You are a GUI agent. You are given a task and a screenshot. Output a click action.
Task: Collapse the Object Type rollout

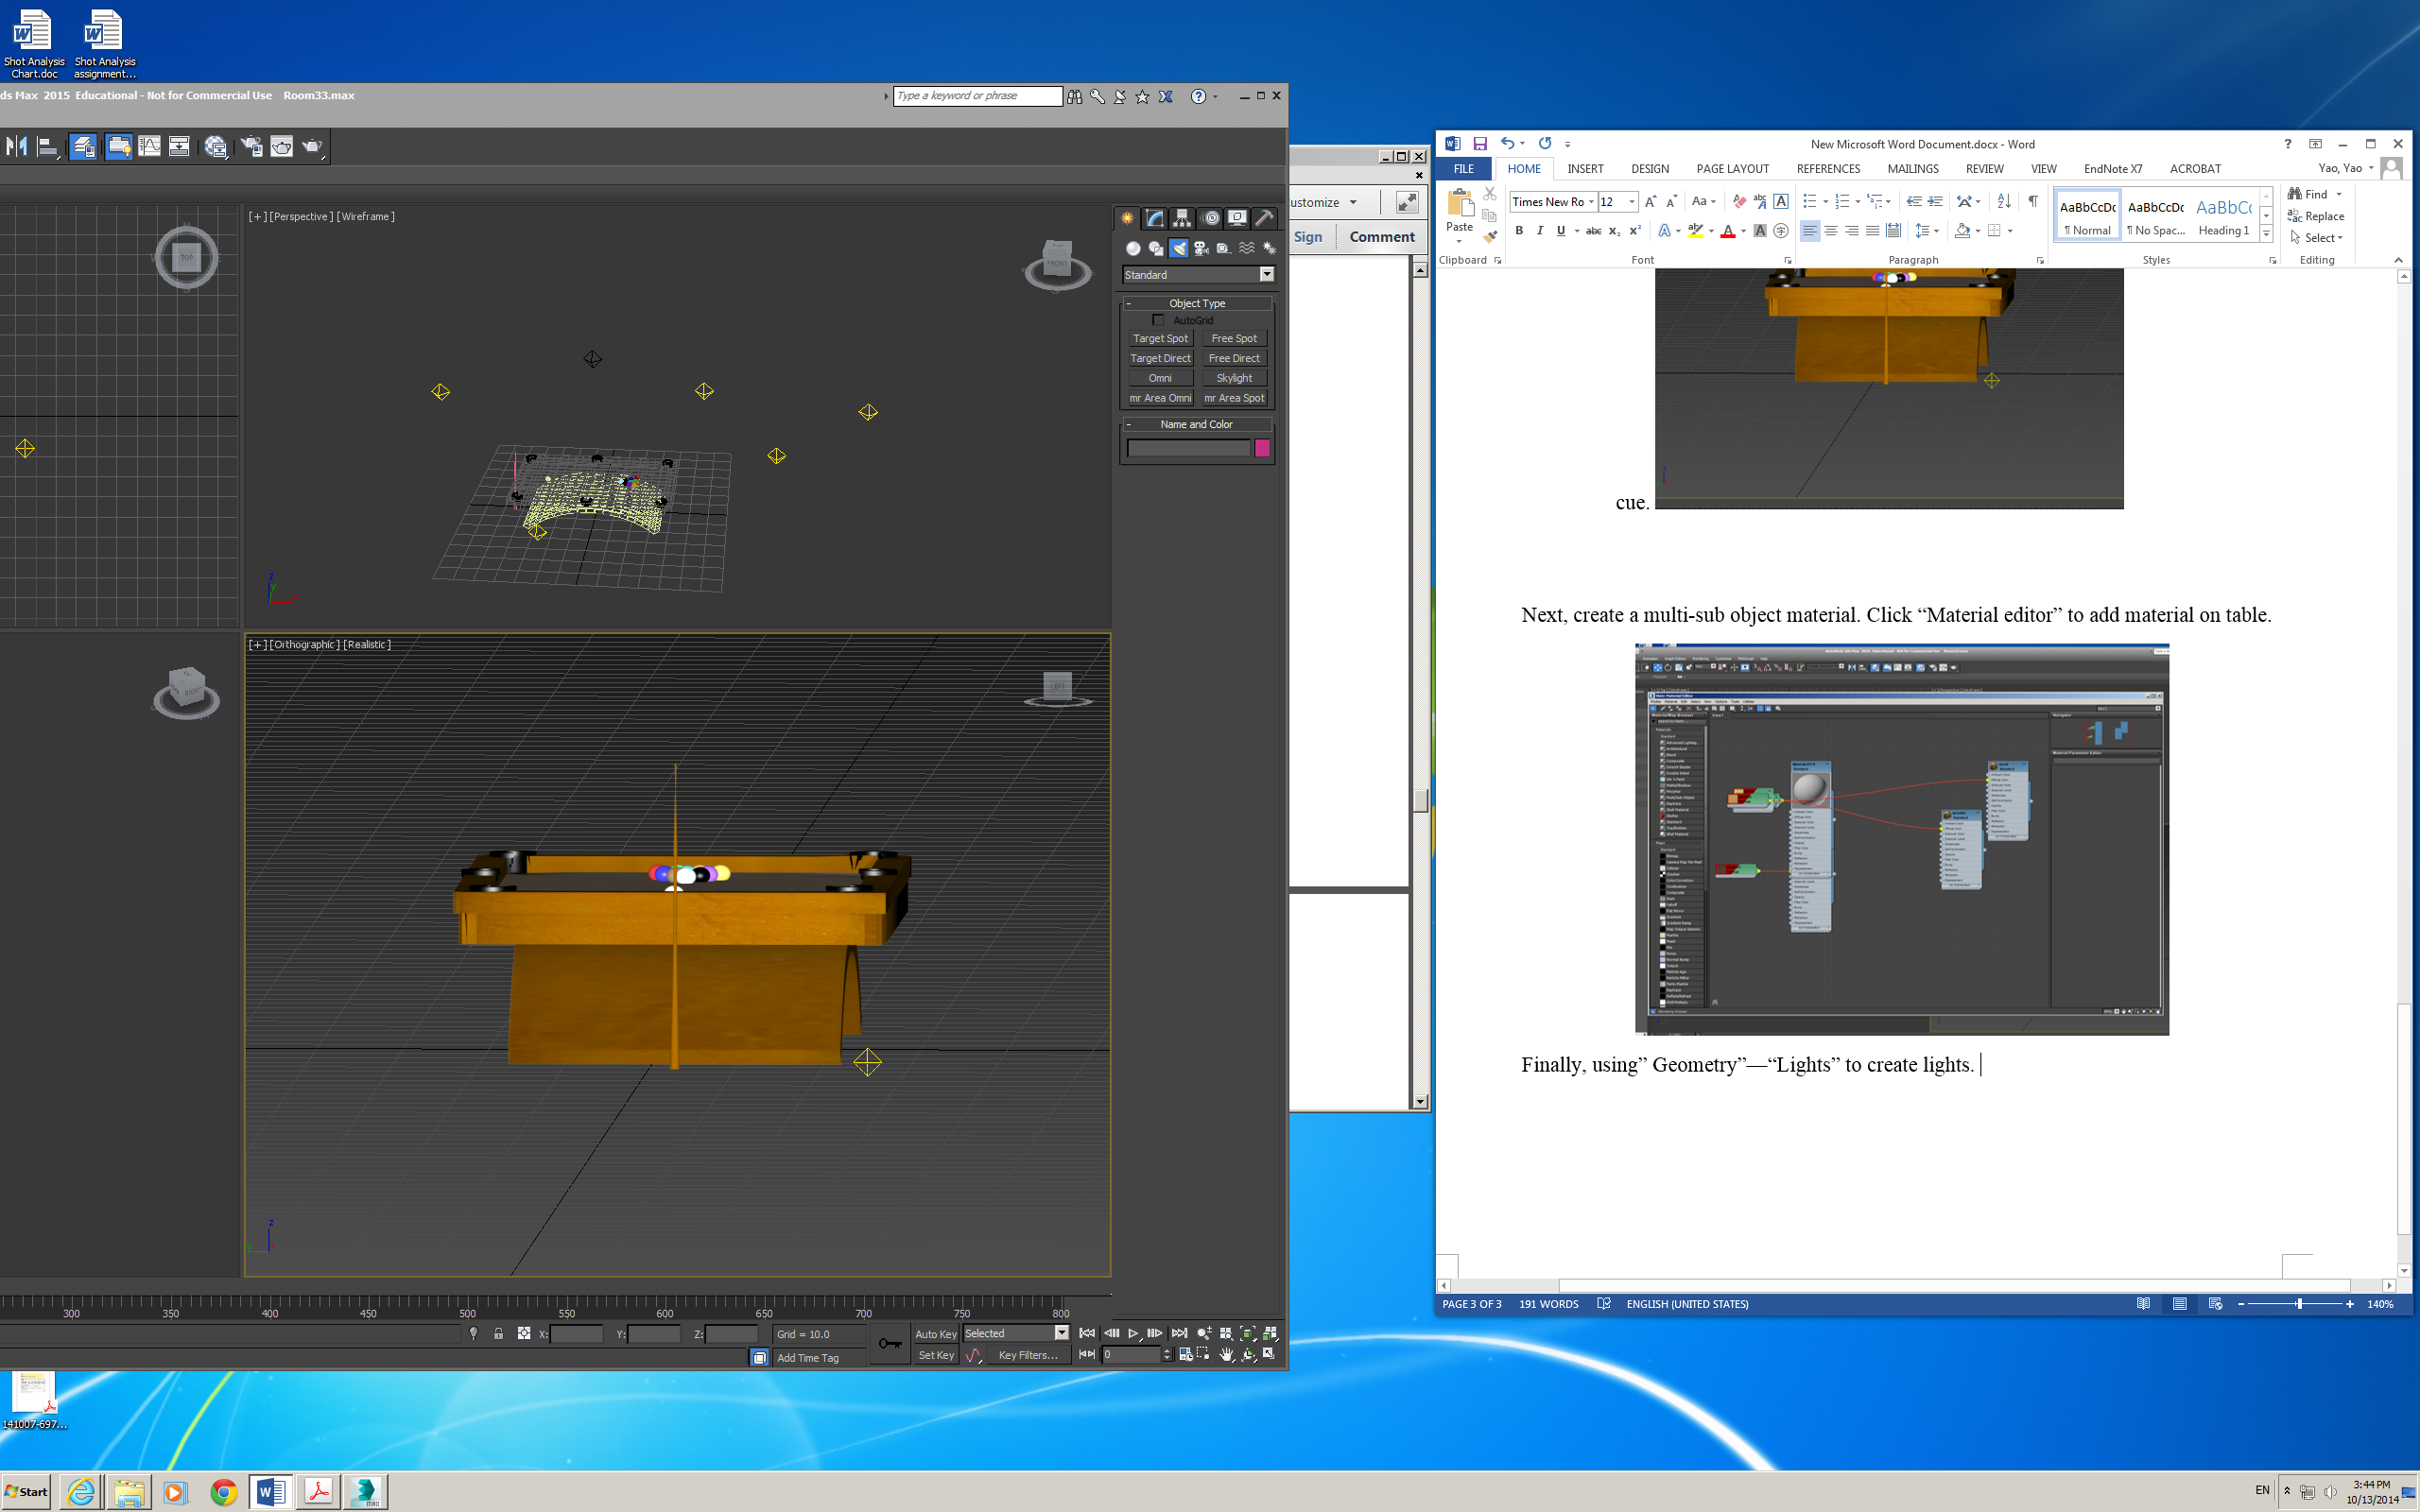coord(1197,303)
